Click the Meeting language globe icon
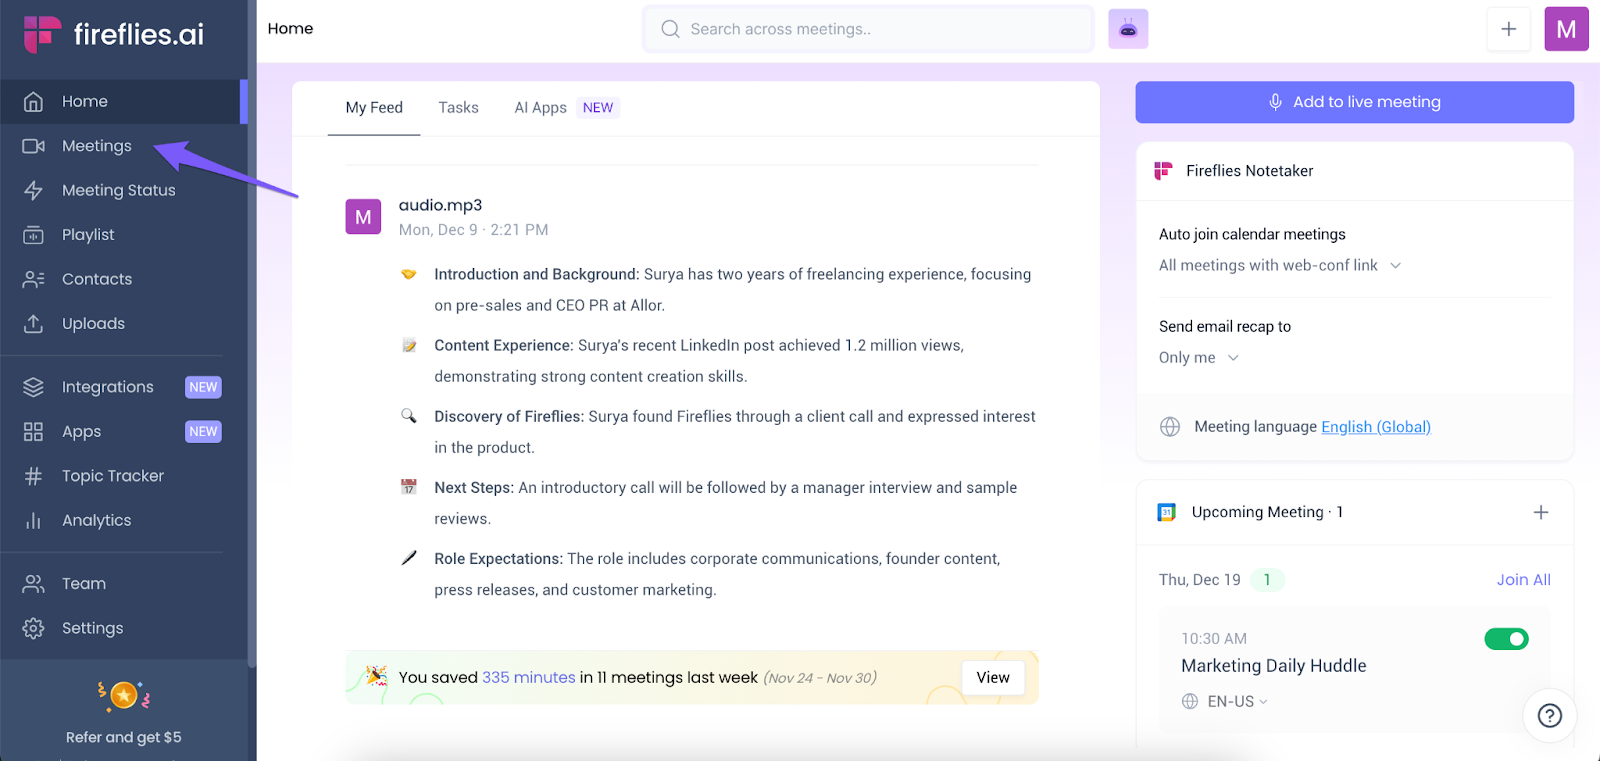Viewport: 1600px width, 761px height. [1170, 427]
